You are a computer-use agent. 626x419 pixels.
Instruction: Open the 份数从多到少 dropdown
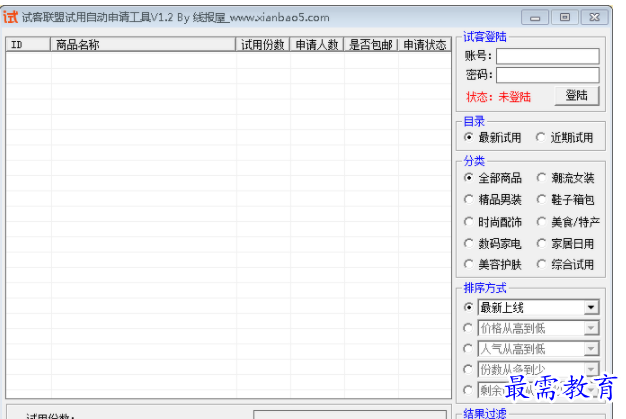tap(591, 369)
